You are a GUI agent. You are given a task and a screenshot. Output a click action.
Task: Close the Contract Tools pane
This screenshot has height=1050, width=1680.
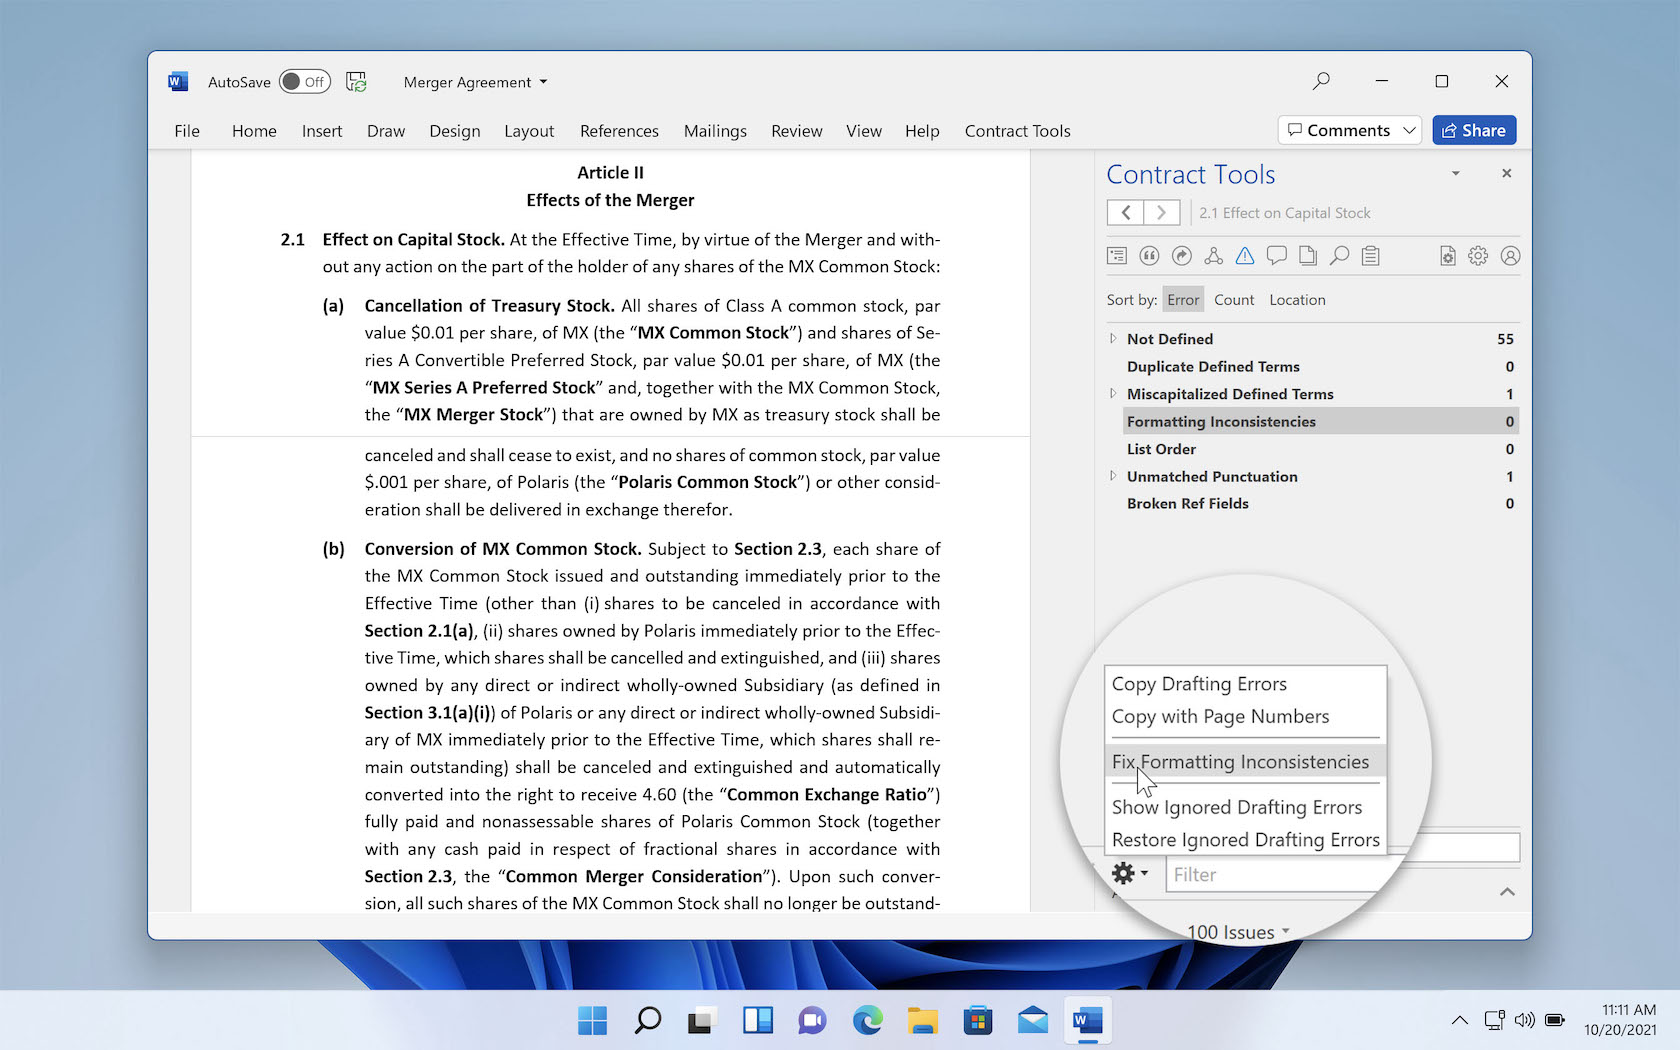[x=1506, y=174]
